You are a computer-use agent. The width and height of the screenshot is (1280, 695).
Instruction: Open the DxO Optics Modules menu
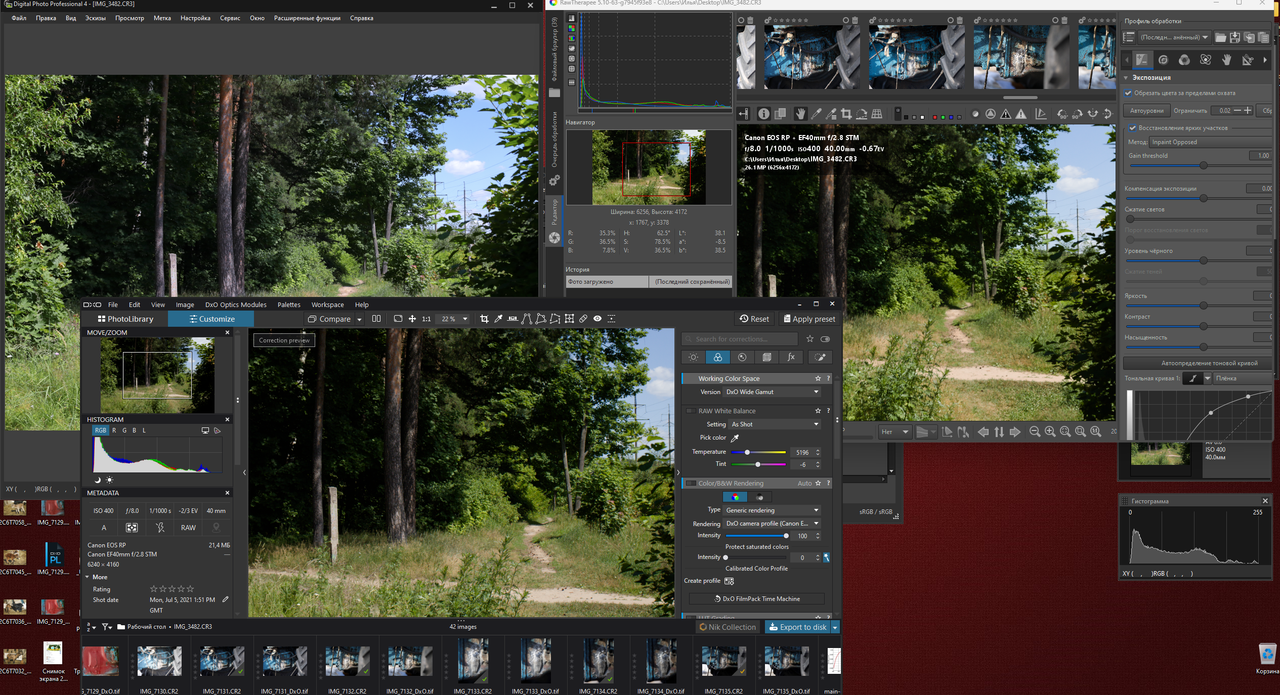pos(236,305)
